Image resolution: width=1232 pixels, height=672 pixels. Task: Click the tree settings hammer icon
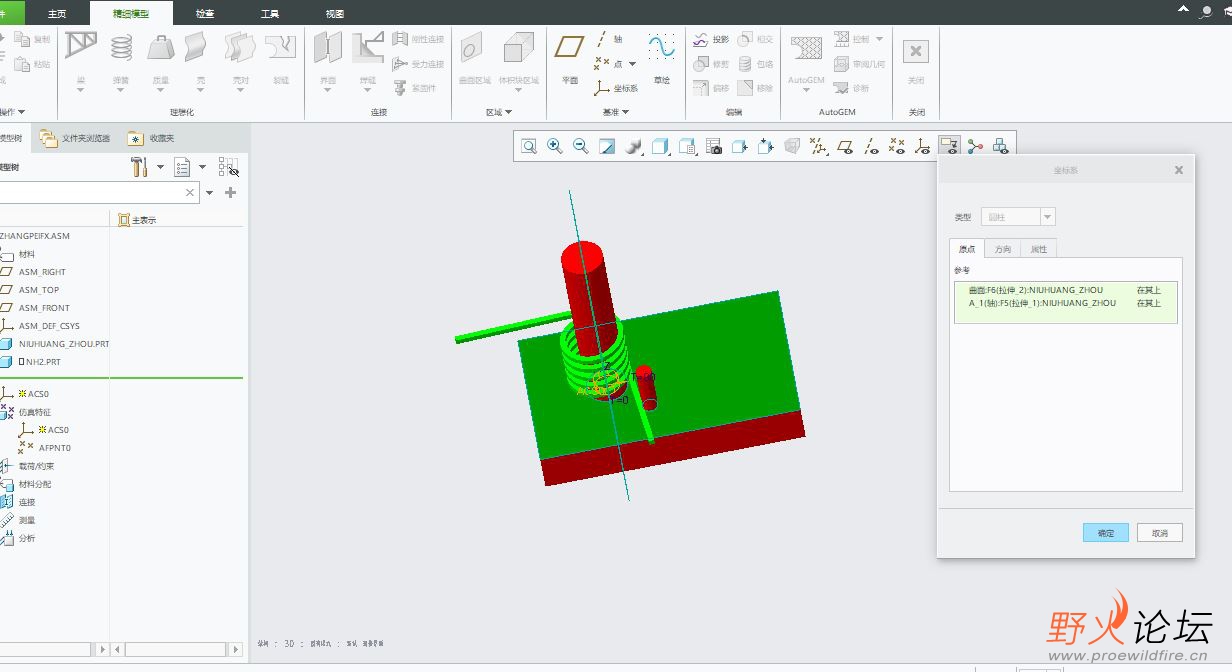point(139,166)
